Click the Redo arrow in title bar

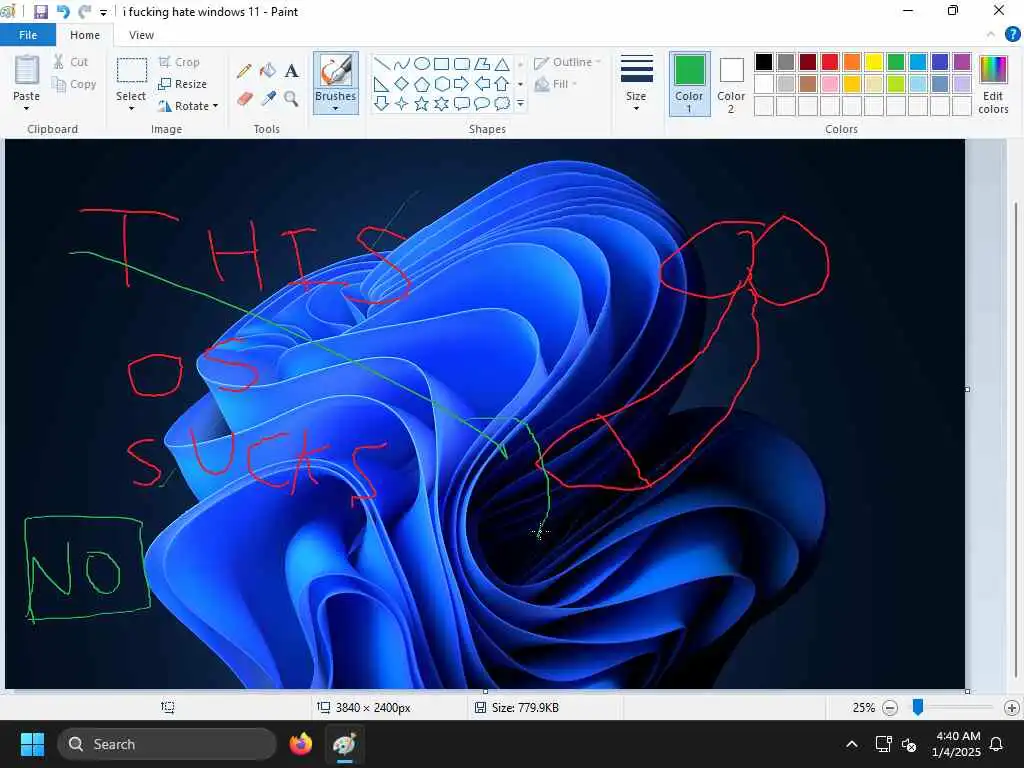tap(84, 12)
